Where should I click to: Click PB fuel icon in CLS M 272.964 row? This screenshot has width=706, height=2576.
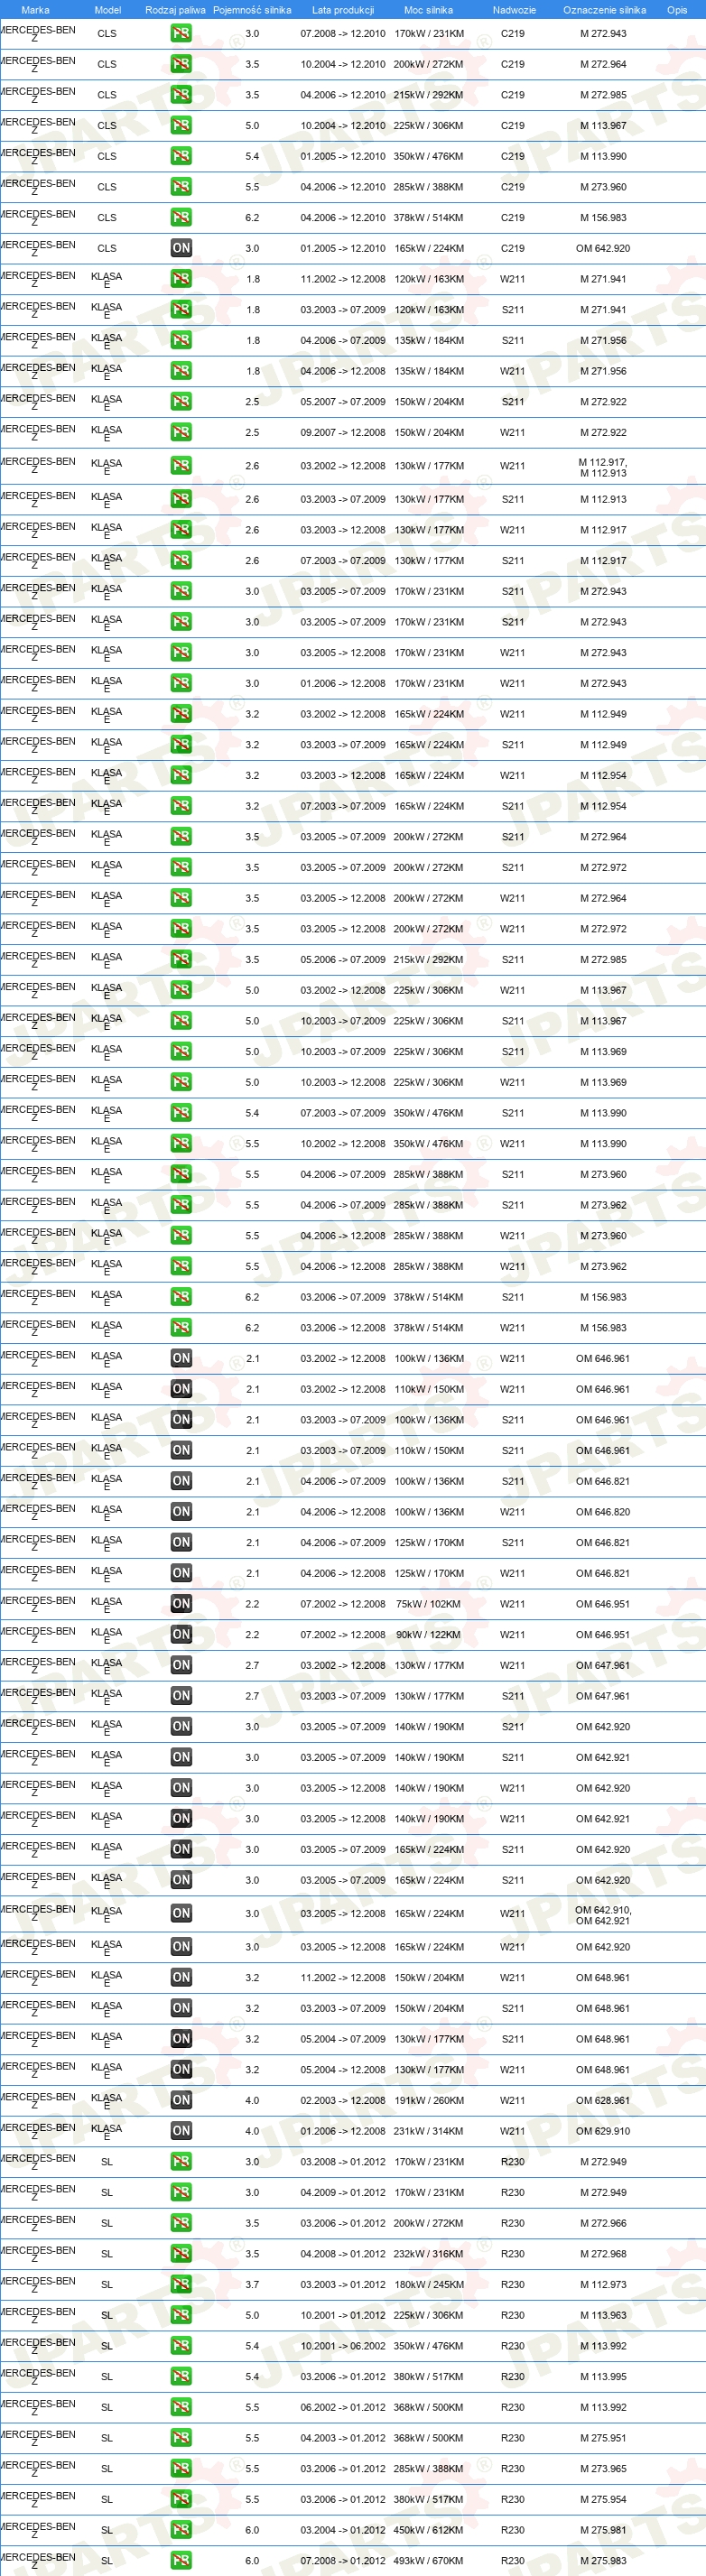[x=181, y=64]
